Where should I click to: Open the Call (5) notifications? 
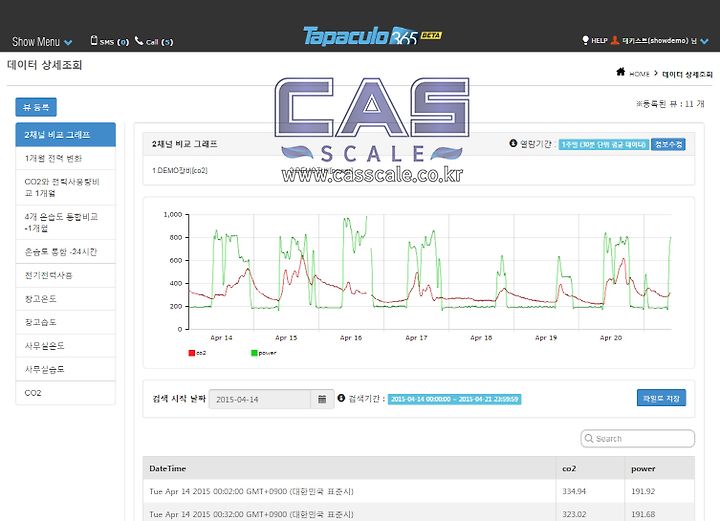(x=154, y=41)
